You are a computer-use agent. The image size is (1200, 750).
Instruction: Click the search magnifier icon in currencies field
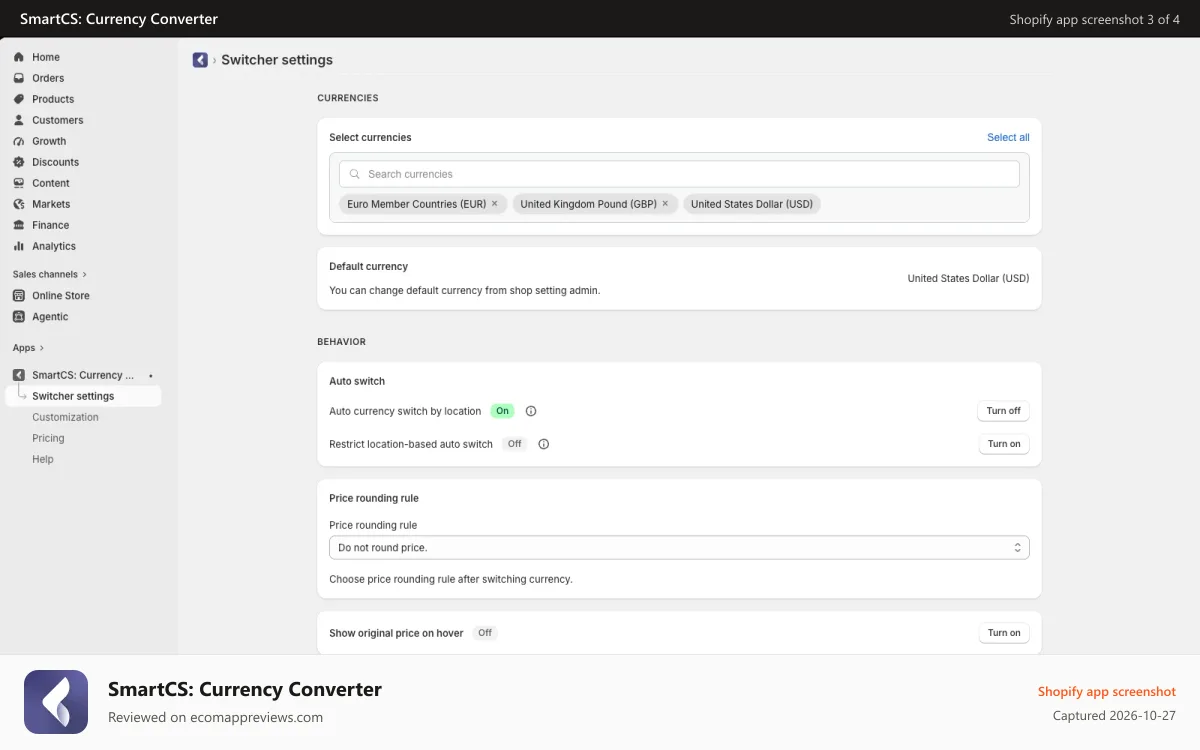[354, 174]
